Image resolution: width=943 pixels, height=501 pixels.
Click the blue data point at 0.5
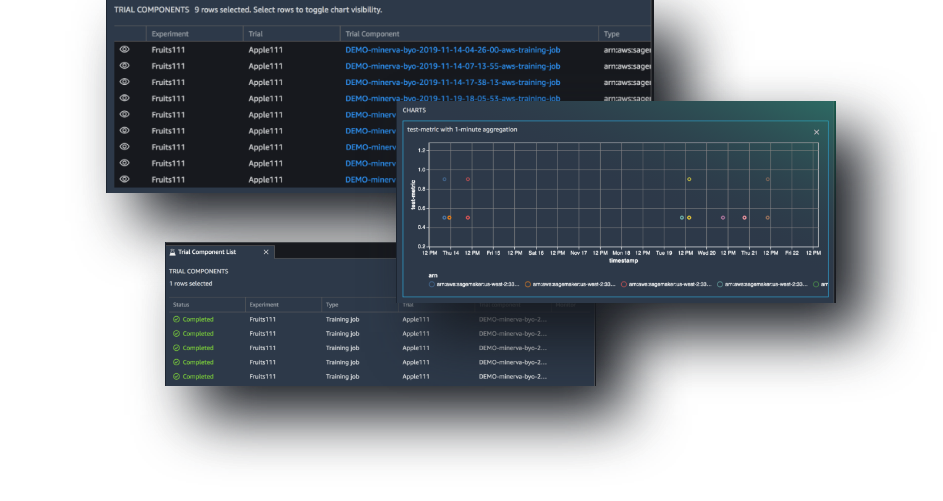tap(444, 218)
